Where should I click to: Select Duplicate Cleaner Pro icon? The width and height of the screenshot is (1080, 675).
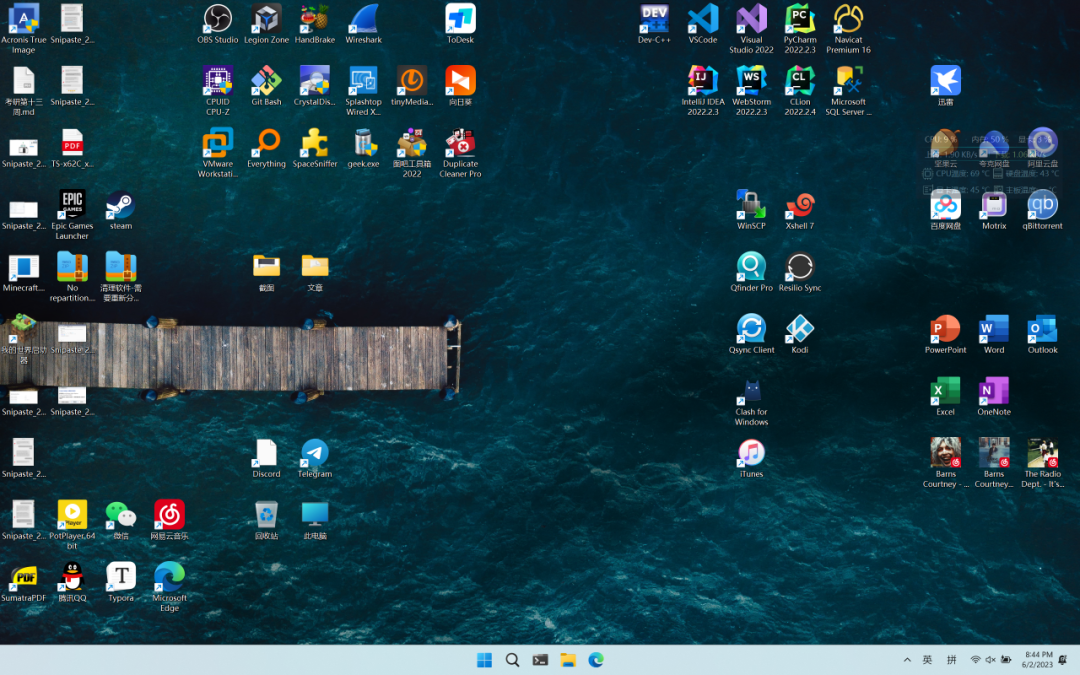click(x=460, y=153)
